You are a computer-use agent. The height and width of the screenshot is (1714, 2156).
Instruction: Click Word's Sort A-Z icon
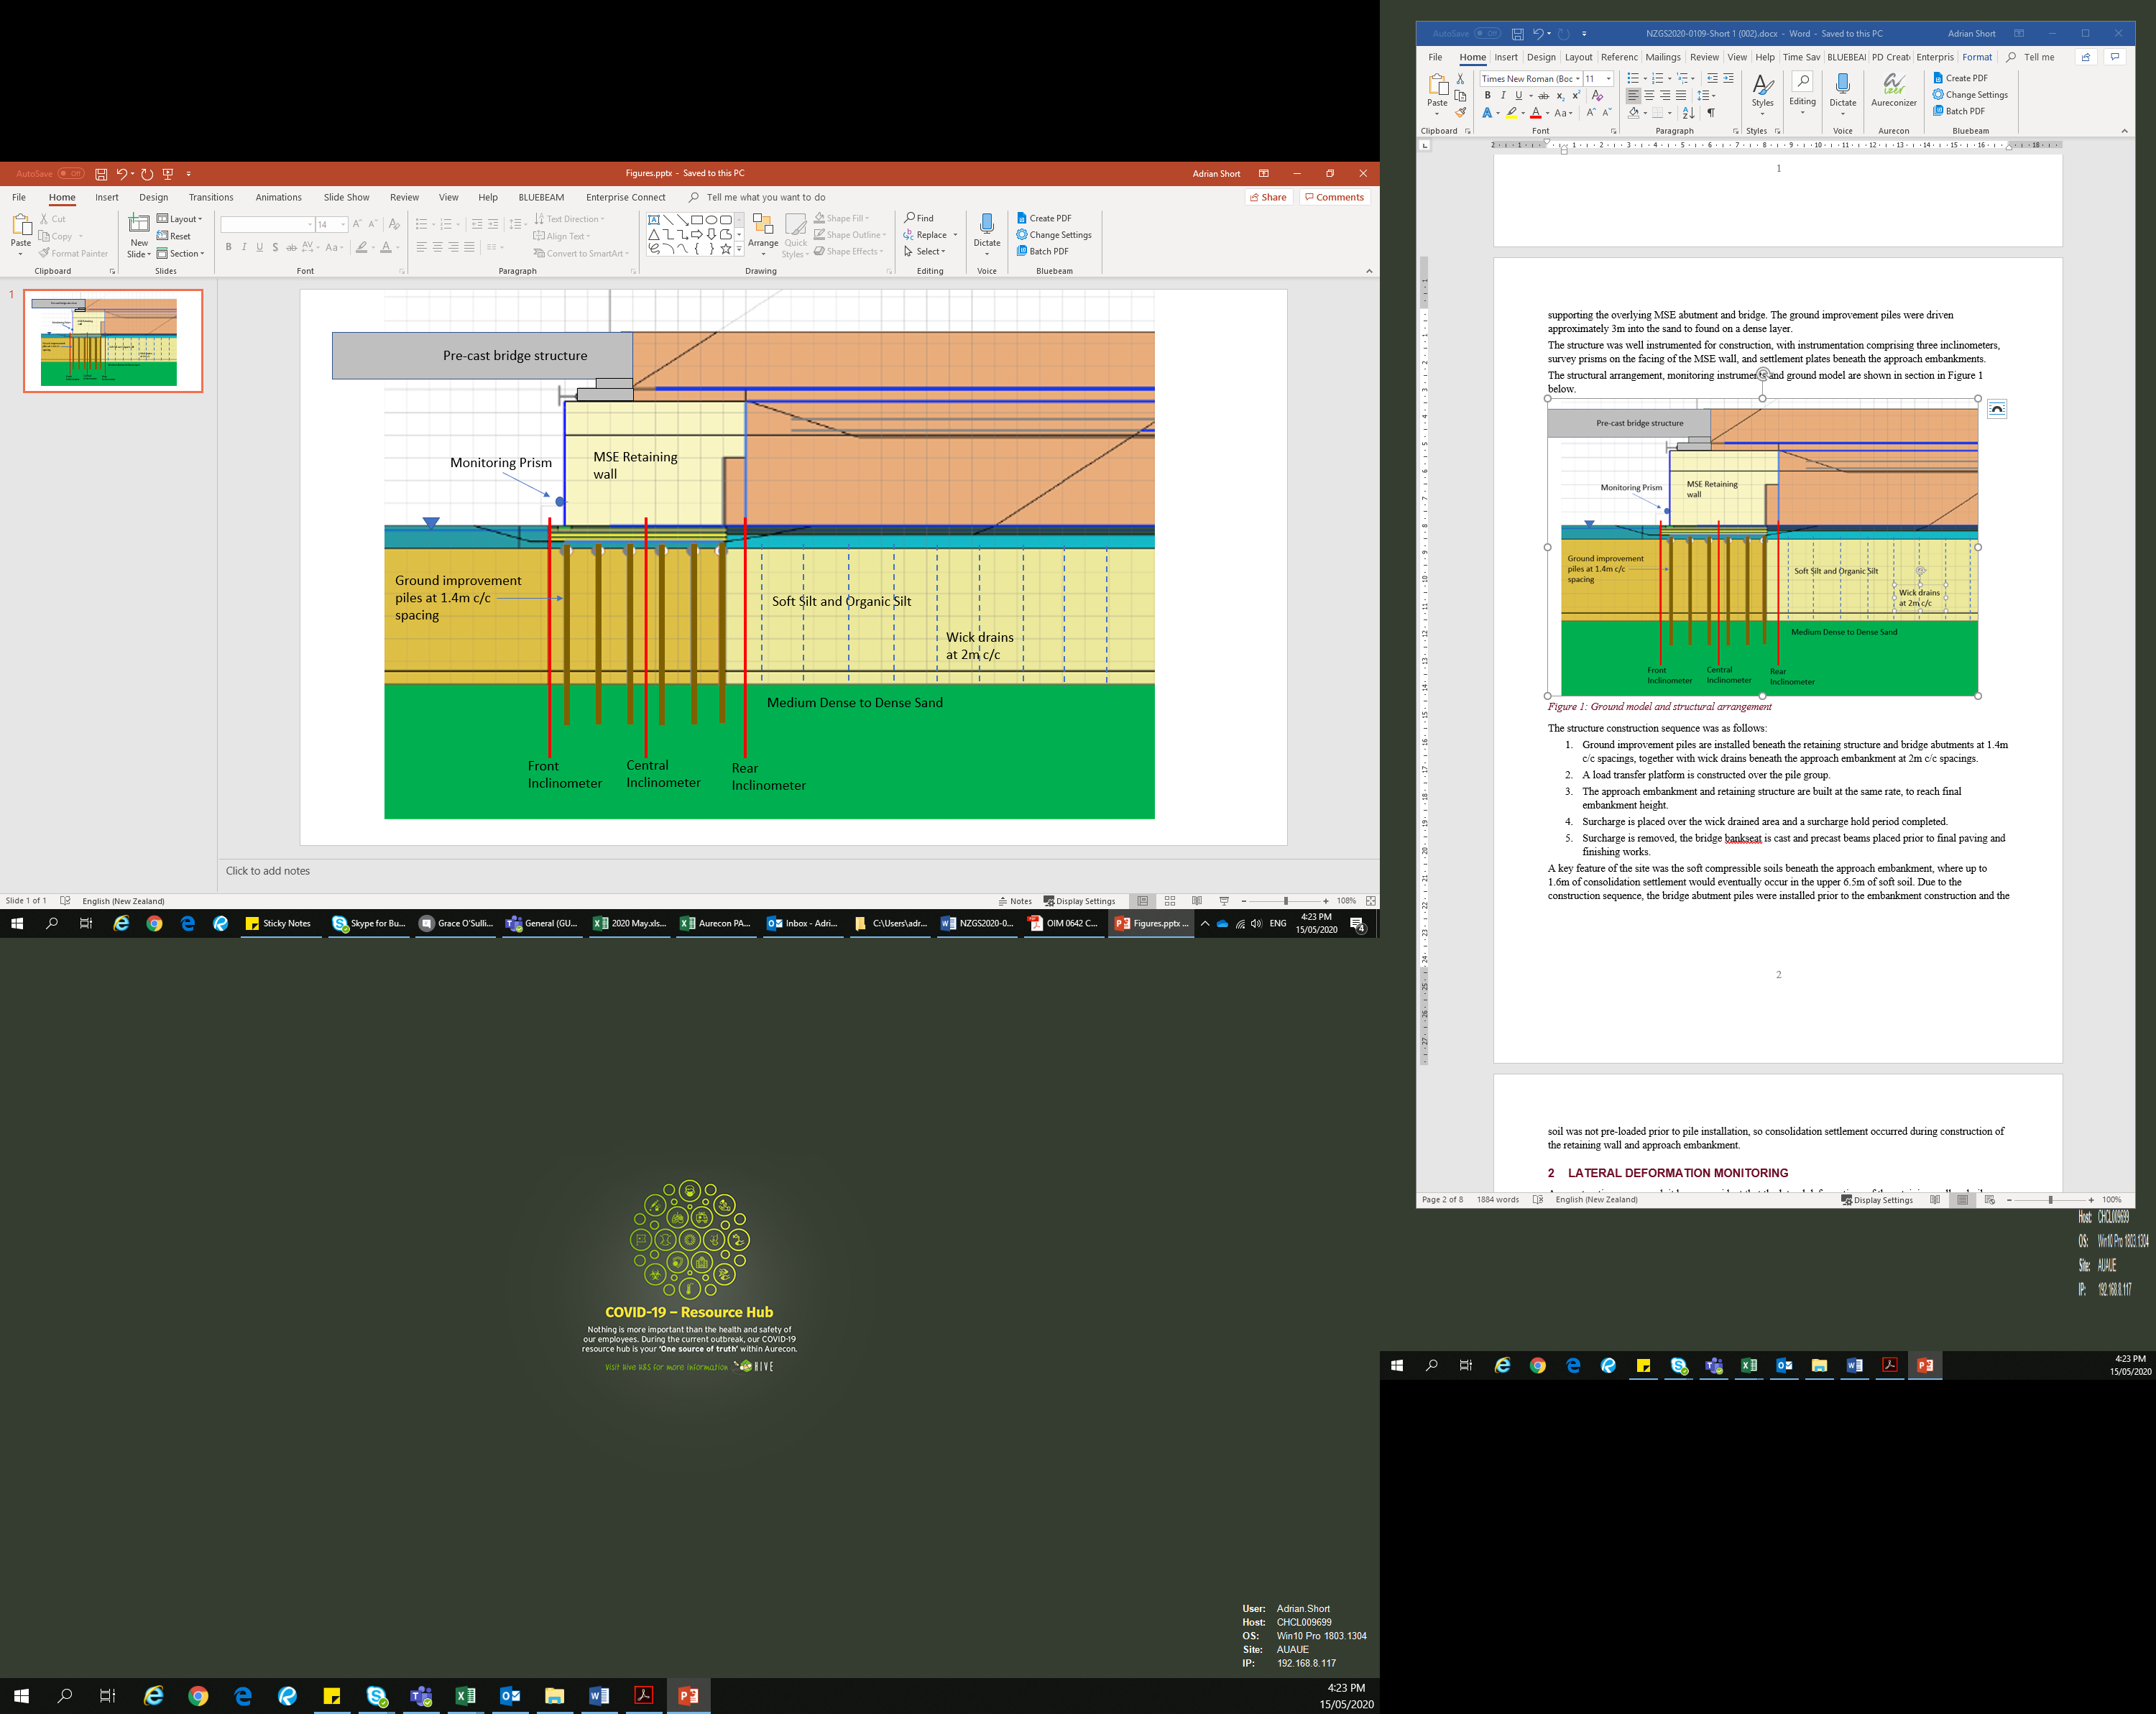pyautogui.click(x=1689, y=113)
